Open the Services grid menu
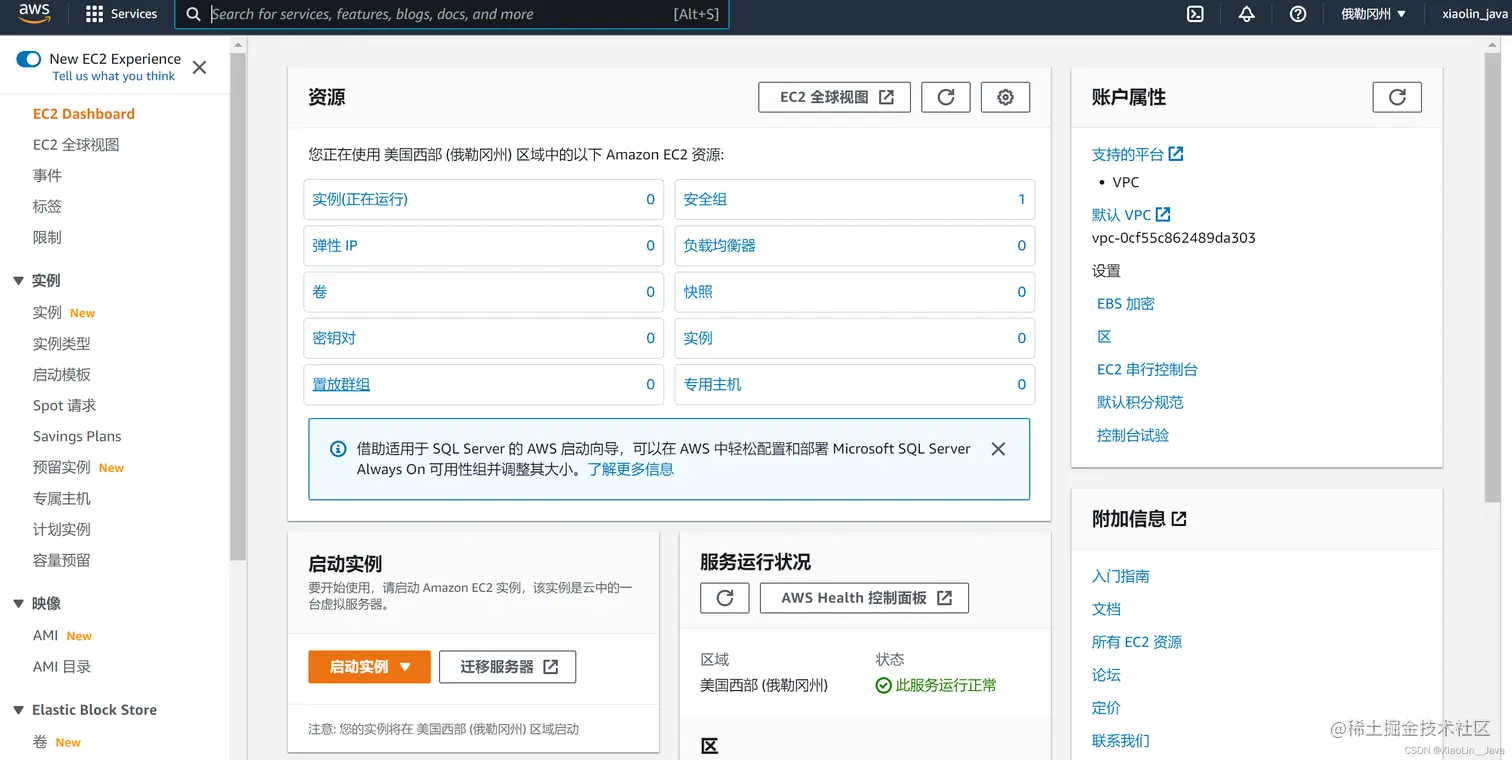 121,14
